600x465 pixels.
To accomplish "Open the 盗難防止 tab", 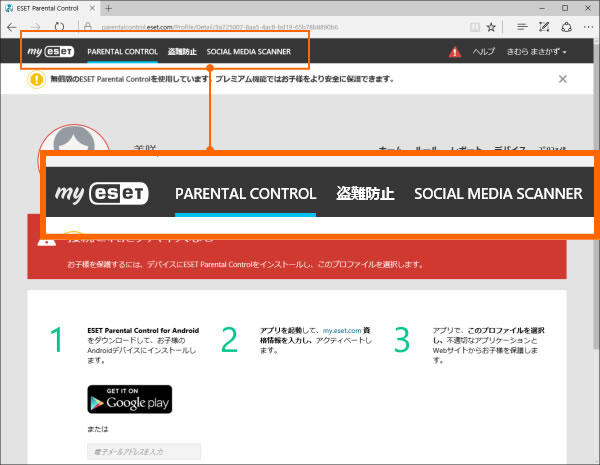I will (182, 52).
